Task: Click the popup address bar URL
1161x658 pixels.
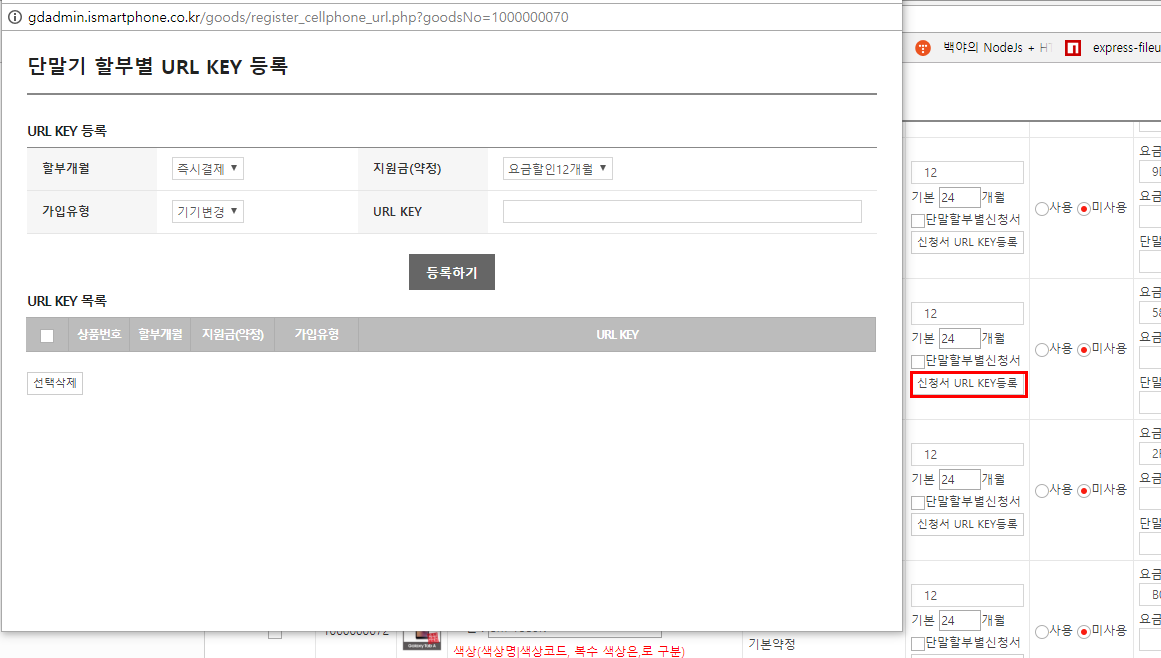Action: pyautogui.click(x=298, y=18)
